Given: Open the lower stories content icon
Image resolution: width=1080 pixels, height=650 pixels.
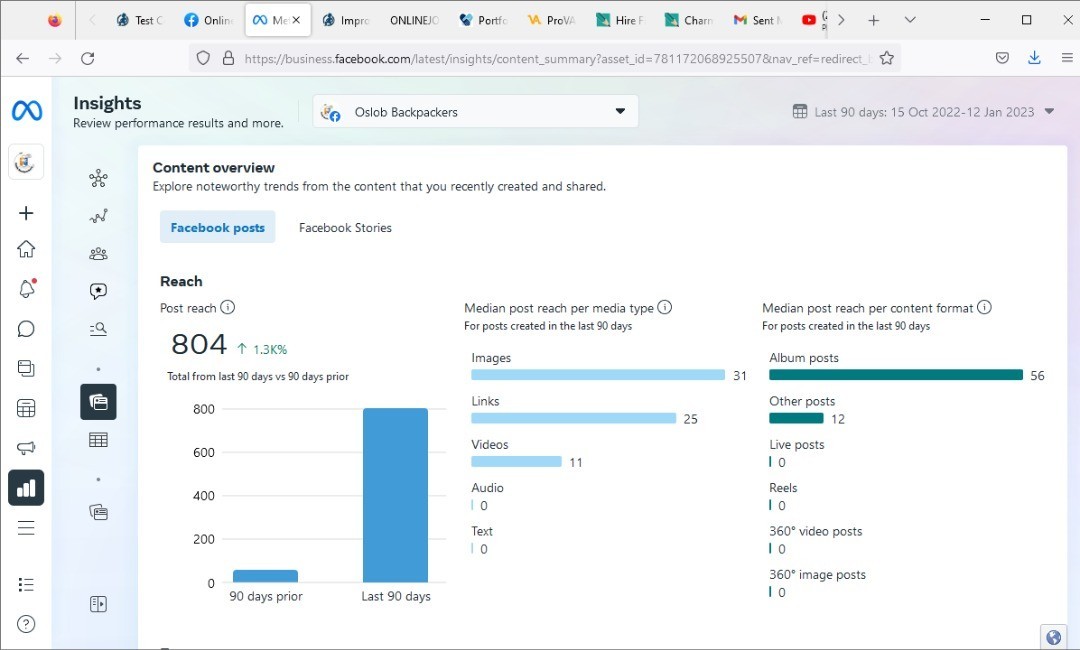Looking at the screenshot, I should point(98,512).
